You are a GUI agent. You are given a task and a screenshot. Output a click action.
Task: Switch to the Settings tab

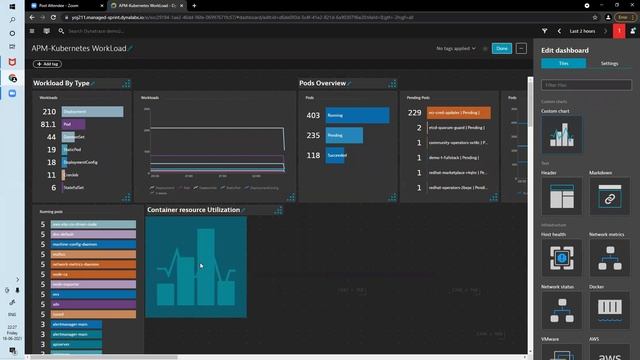point(609,63)
